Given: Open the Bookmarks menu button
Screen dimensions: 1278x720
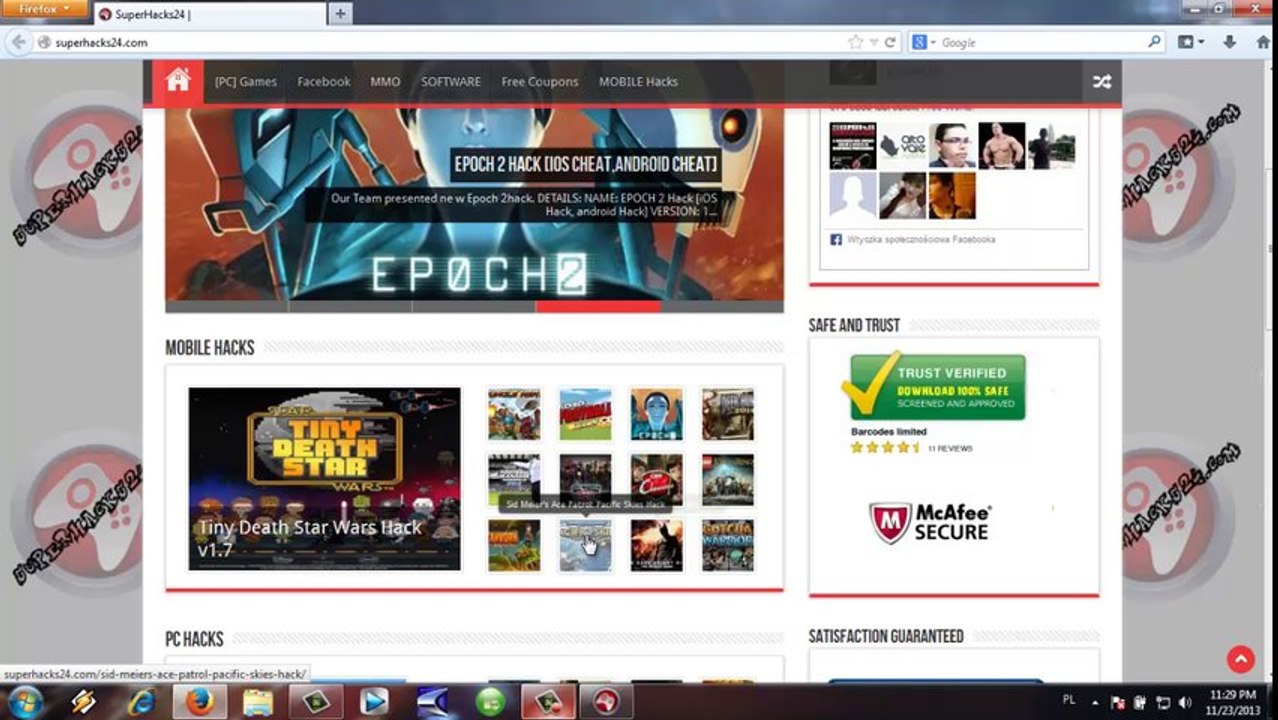Looking at the screenshot, I should pos(1191,42).
